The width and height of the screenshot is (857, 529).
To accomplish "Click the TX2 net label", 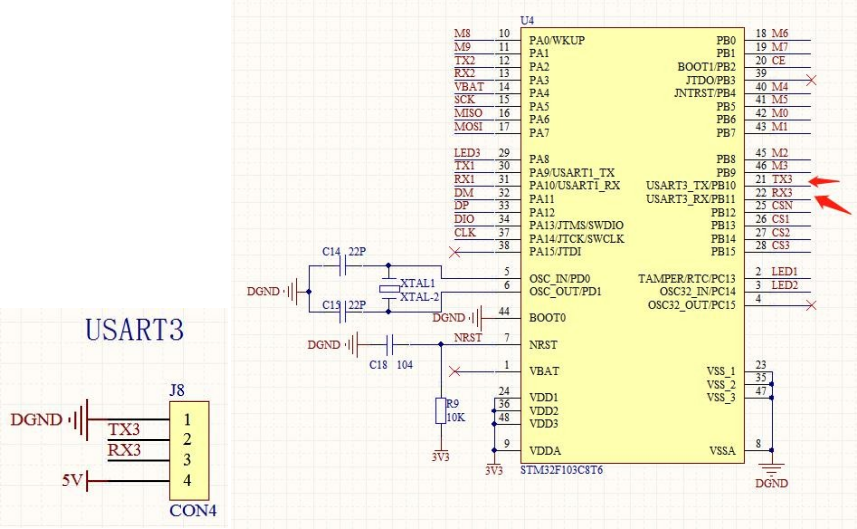I will coord(465,61).
